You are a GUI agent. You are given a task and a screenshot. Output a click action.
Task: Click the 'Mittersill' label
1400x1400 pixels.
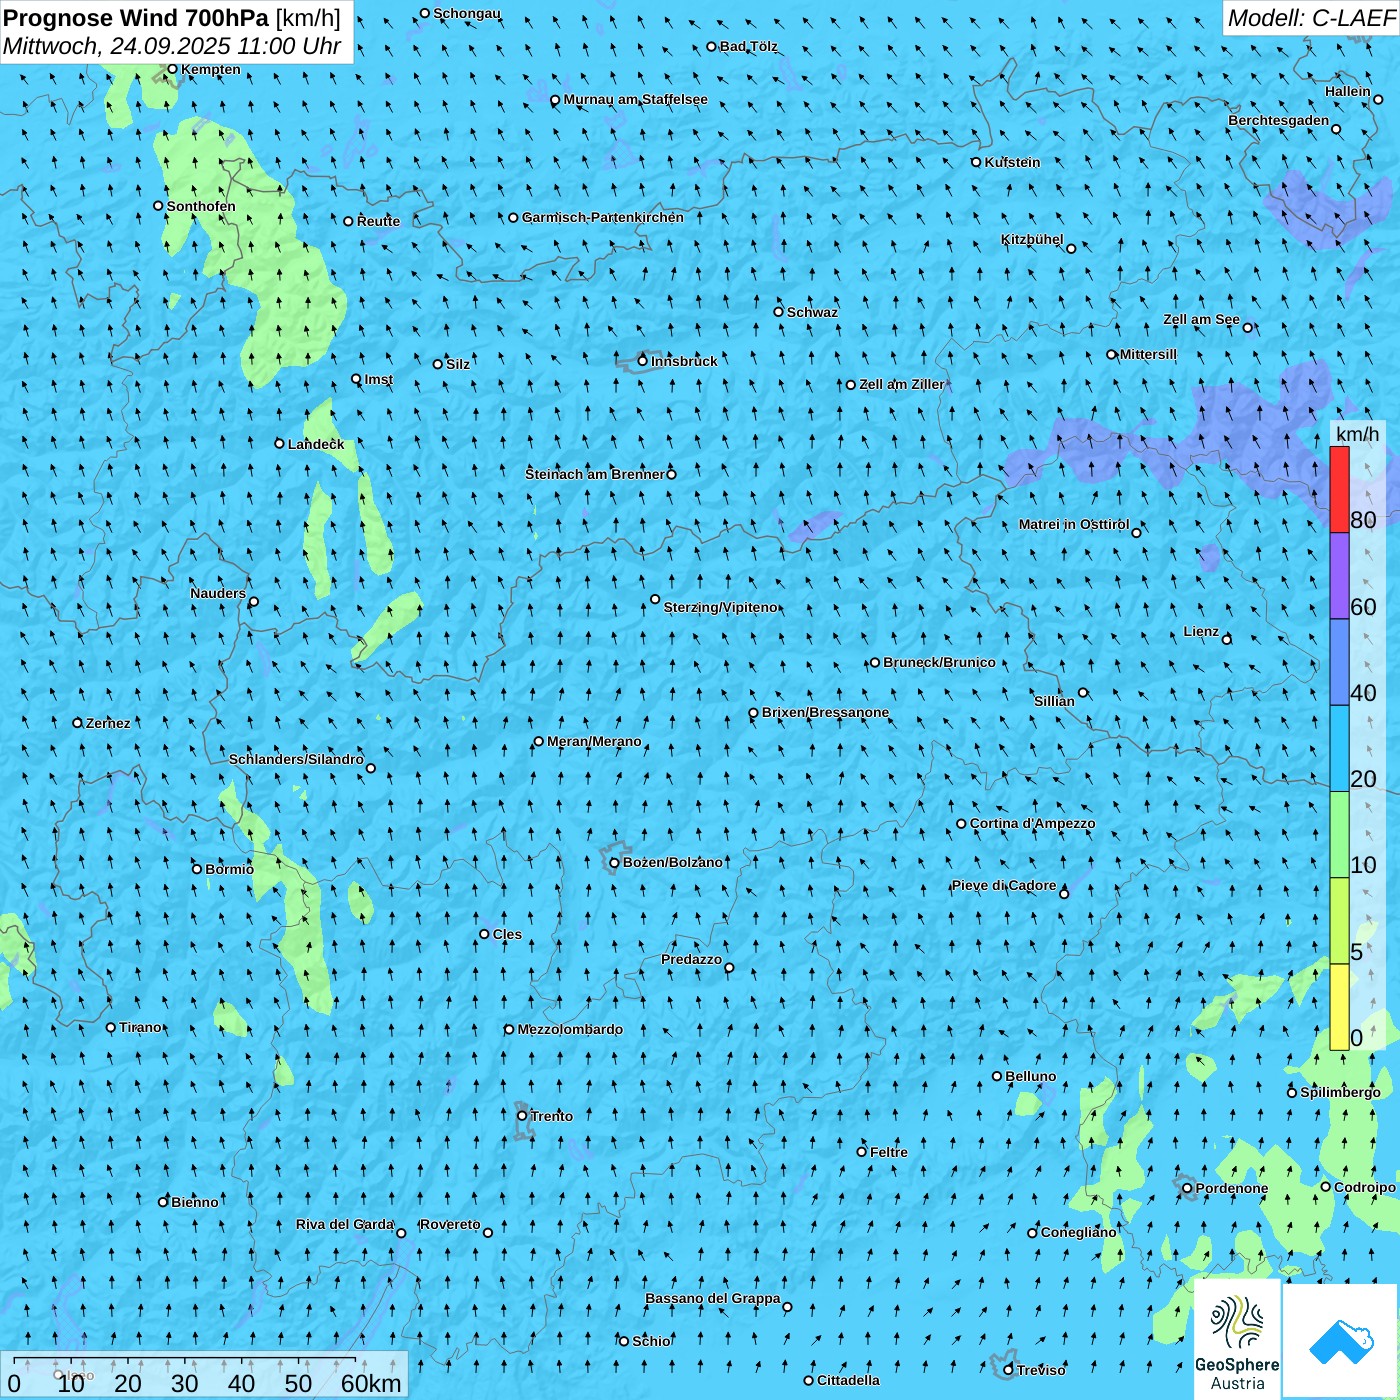coord(1149,354)
